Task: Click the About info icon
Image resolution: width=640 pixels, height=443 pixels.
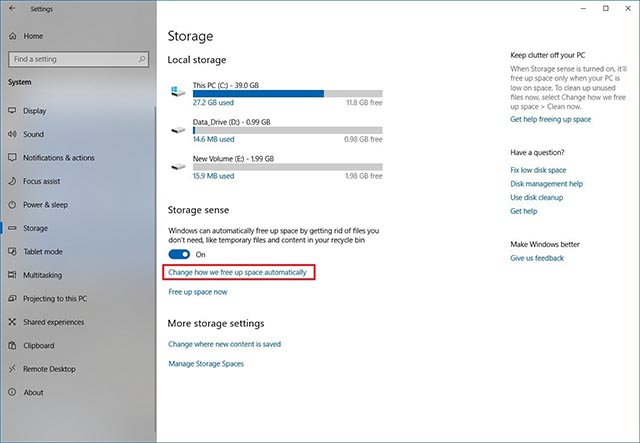Action: (x=12, y=392)
